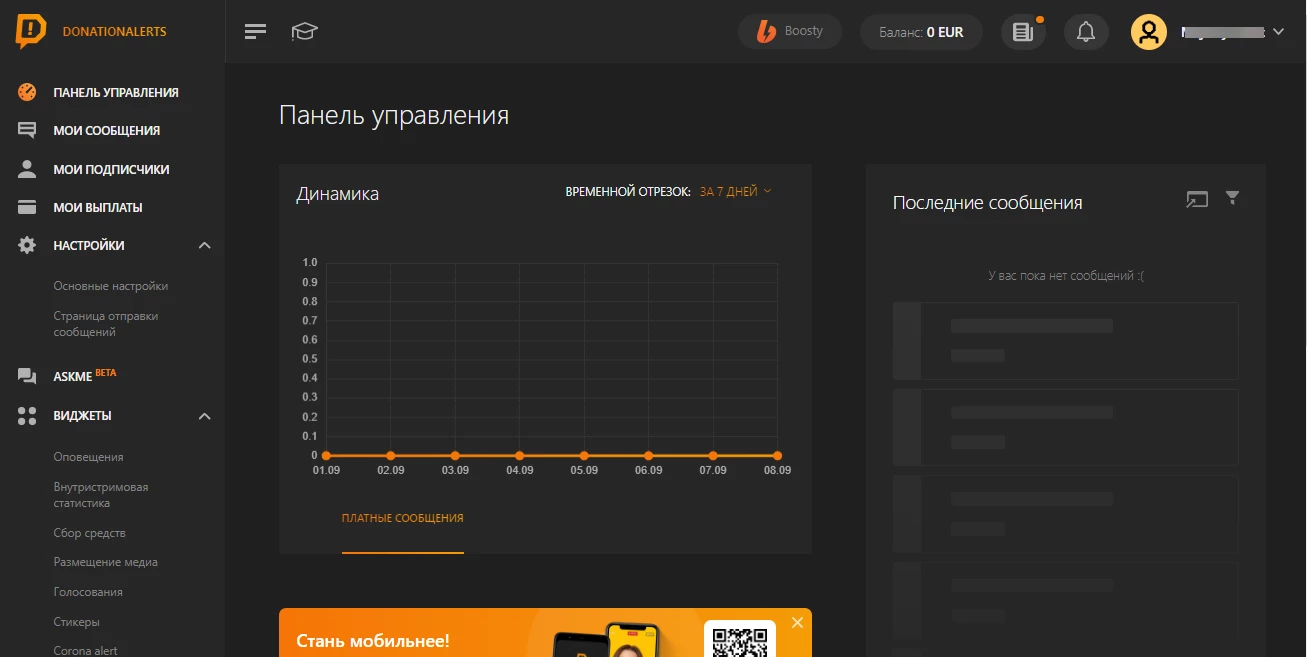Open the messages widget popout icon
This screenshot has height=657, width=1307.
tap(1197, 199)
